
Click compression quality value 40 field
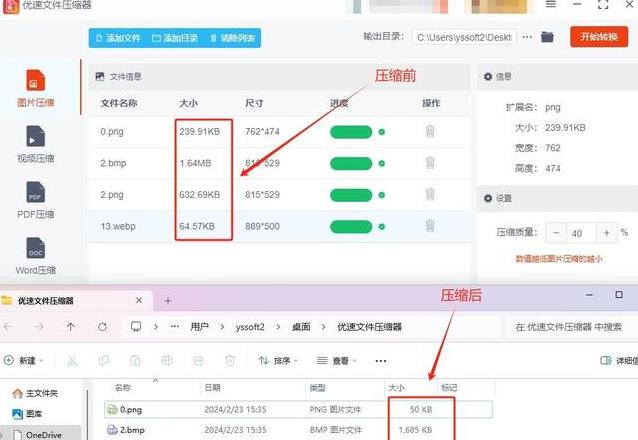click(581, 233)
